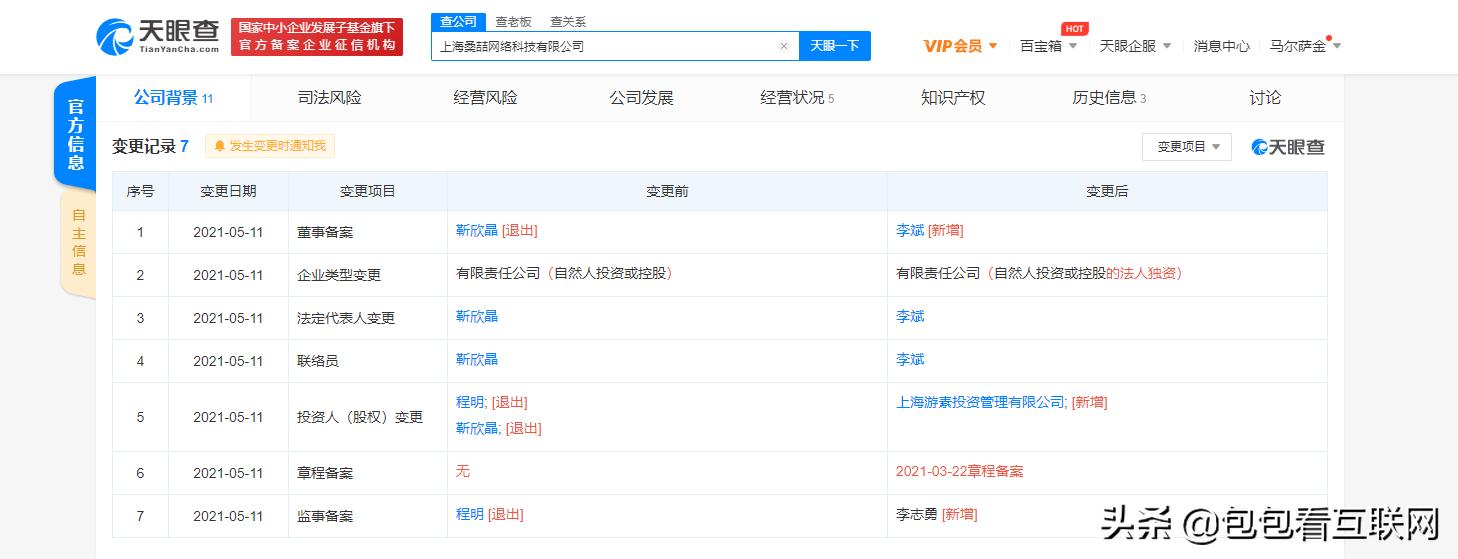Switch to the 经营风险 tab

[x=485, y=98]
